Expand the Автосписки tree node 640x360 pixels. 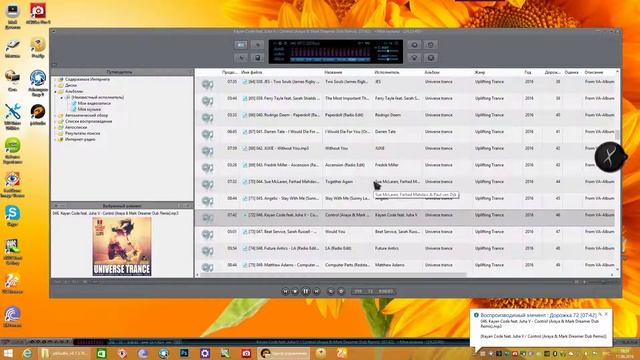point(56,127)
